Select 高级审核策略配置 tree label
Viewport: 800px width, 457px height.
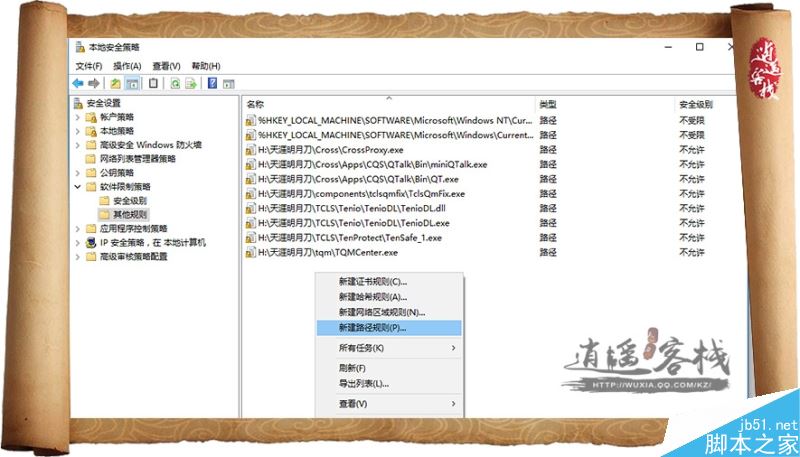(x=134, y=257)
